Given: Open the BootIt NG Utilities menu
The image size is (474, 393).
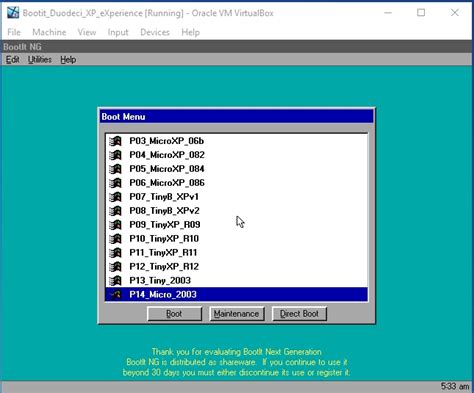Looking at the screenshot, I should pos(40,60).
